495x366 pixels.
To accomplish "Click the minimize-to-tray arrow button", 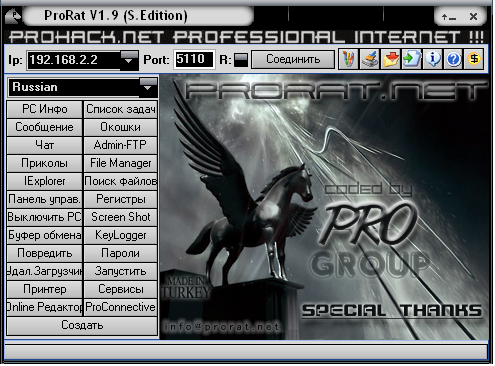I will coord(448,16).
